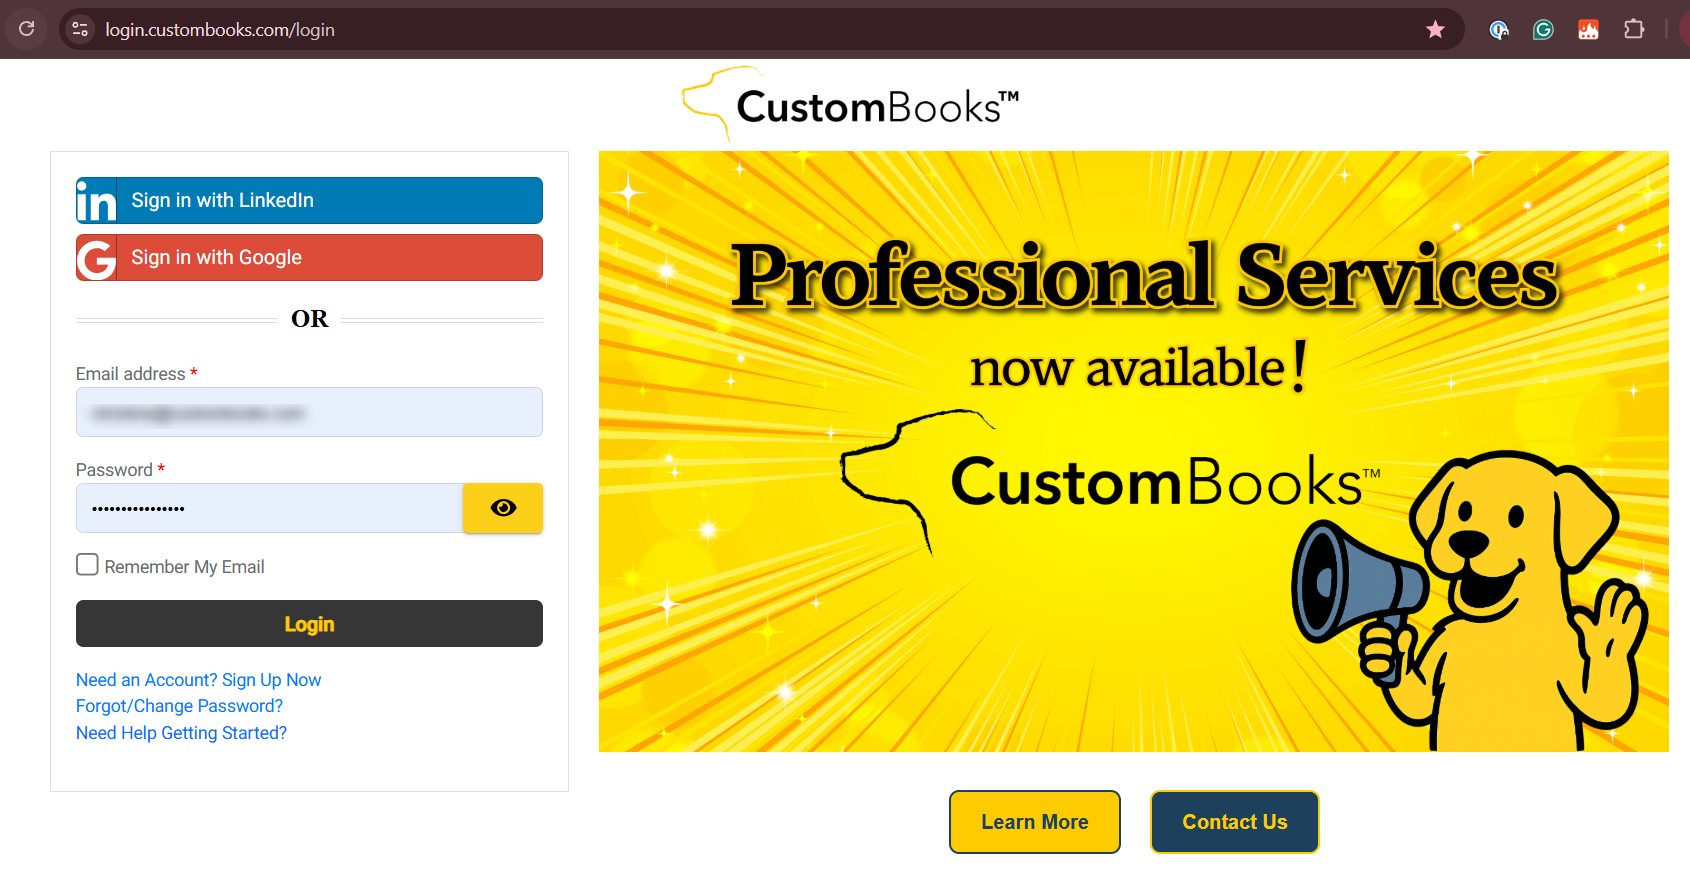The width and height of the screenshot is (1690, 876).
Task: Click into the Email address field
Action: 309,412
